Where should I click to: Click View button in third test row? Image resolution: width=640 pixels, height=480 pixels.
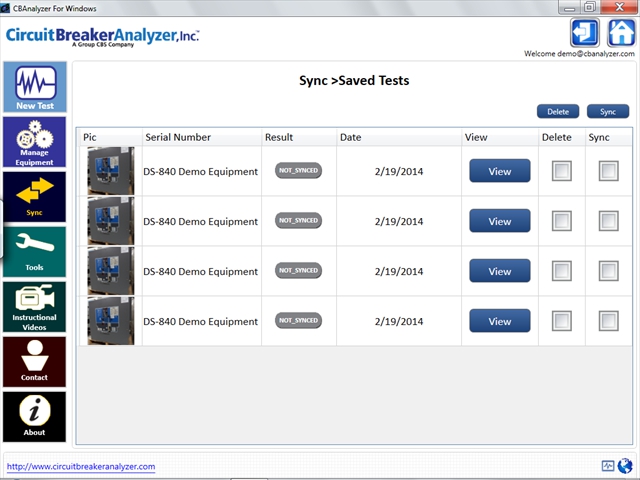point(500,271)
